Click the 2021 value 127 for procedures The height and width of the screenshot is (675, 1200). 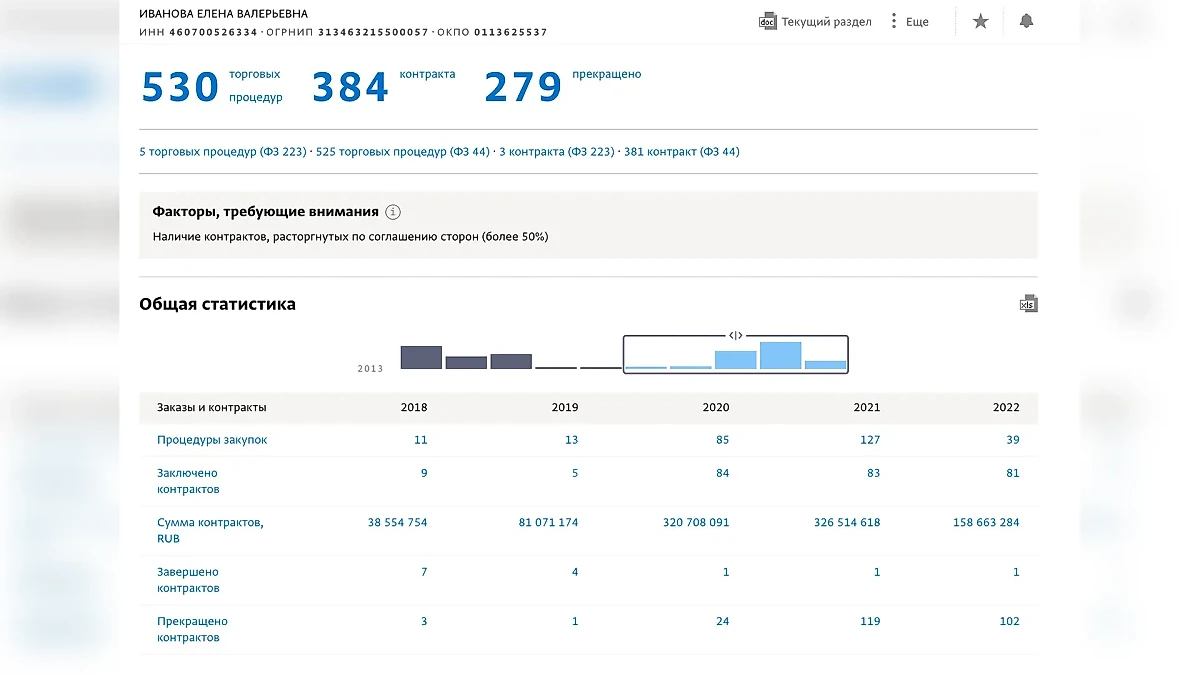click(x=869, y=440)
